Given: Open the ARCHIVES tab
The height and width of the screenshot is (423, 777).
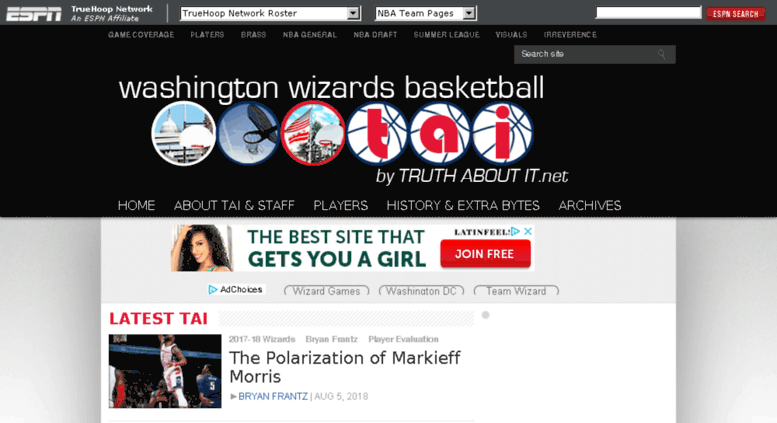Looking at the screenshot, I should click(590, 205).
